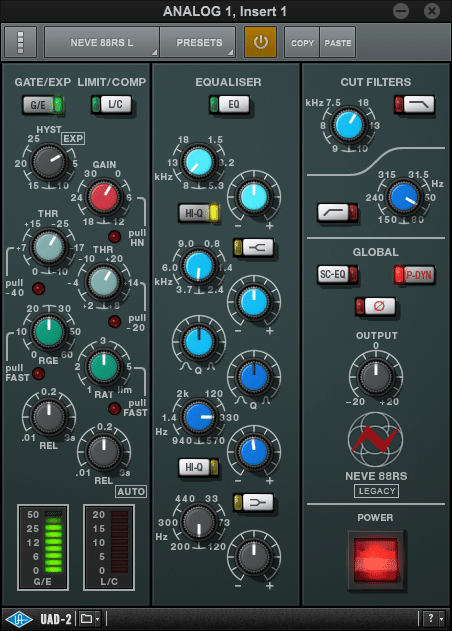Toggle the low-pass cut filter switch
This screenshot has width=452, height=631.
pos(415,105)
